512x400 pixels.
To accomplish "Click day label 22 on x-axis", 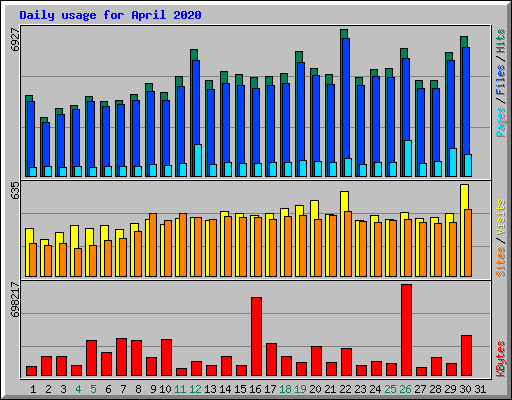I will tap(345, 389).
